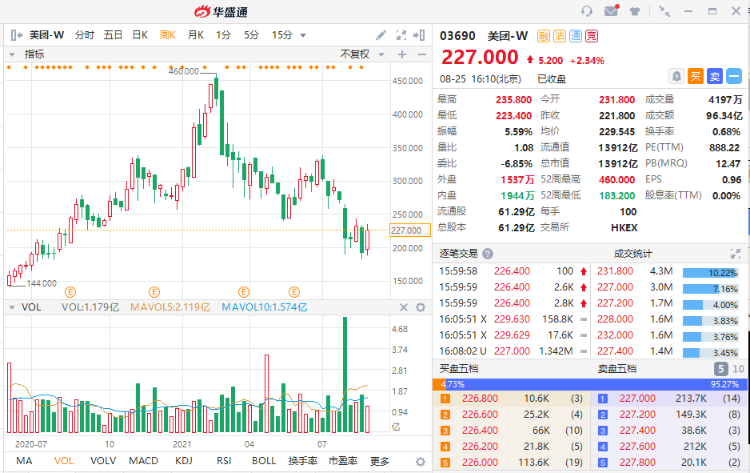Image resolution: width=750 pixels, height=473 pixels.
Task: Select the KDJ indicator
Action: pyautogui.click(x=184, y=461)
